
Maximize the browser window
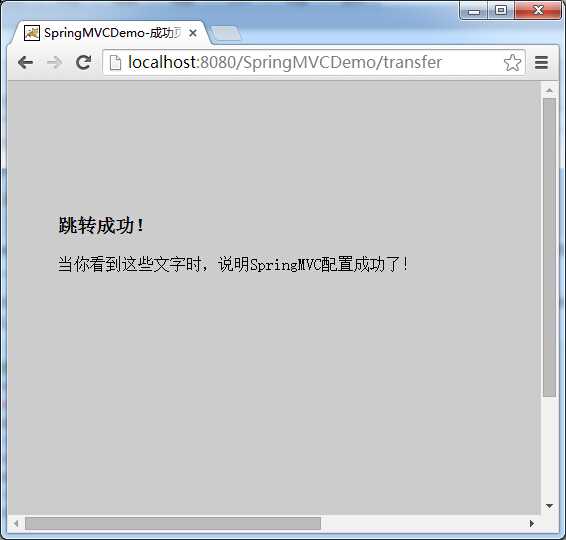click(x=501, y=10)
